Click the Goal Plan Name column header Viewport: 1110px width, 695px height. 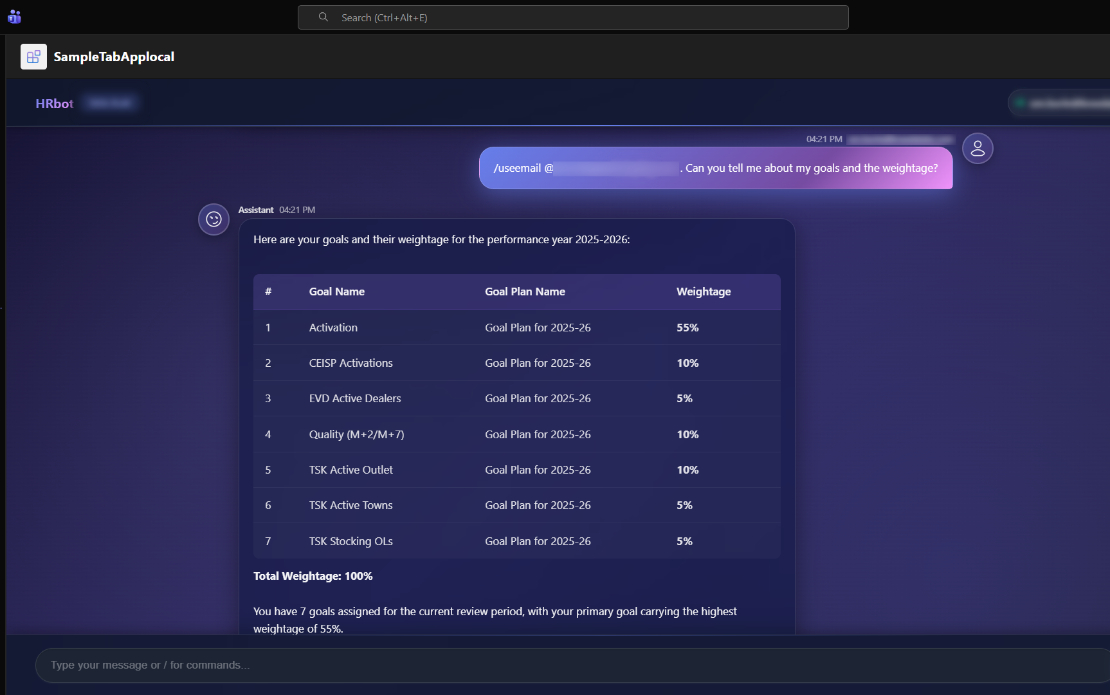click(525, 292)
